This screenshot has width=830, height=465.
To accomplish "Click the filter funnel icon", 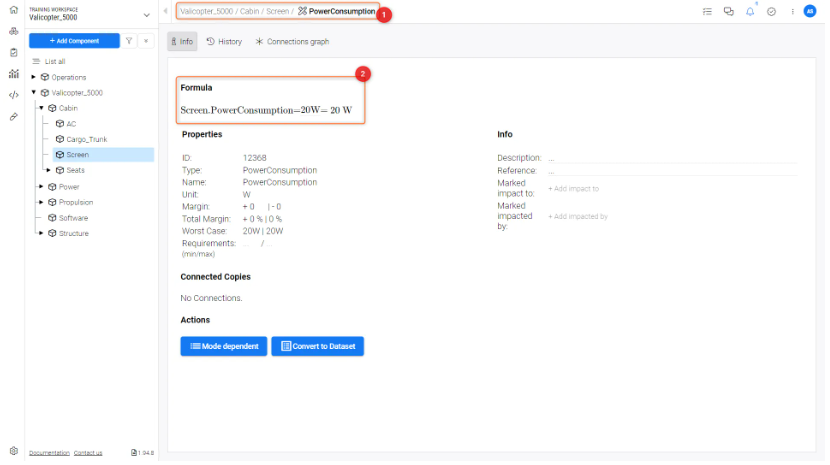I will pos(130,41).
